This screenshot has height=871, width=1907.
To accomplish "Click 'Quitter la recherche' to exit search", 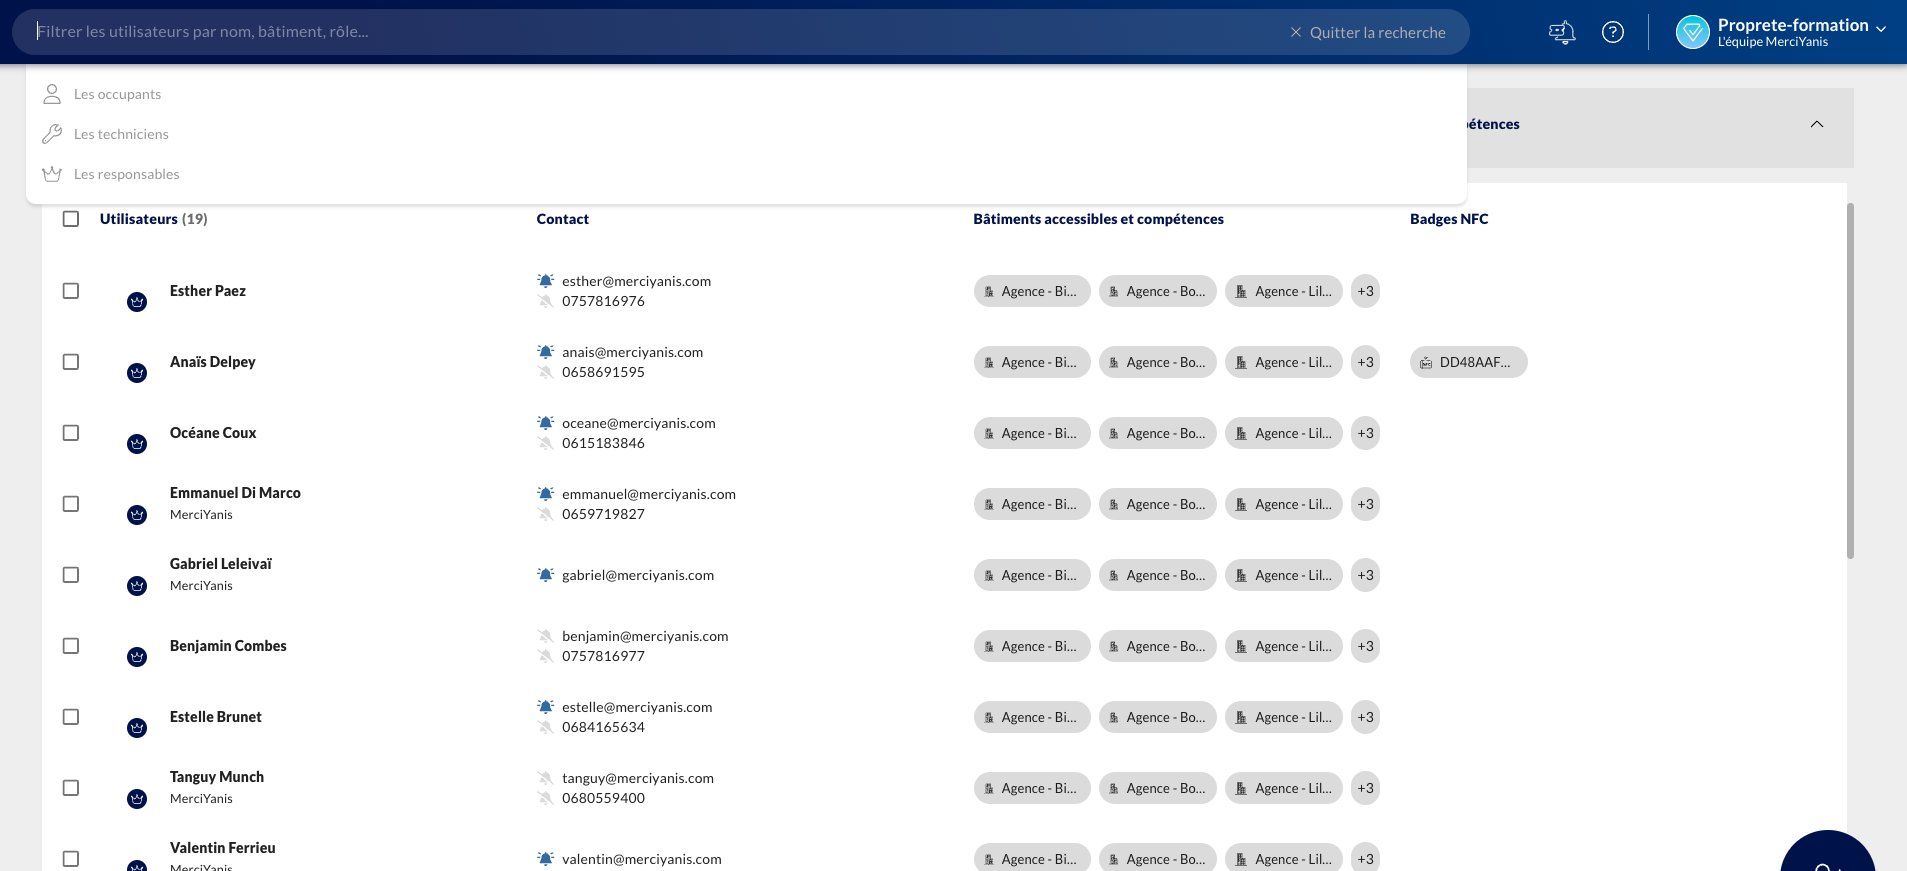I will (x=1367, y=32).
